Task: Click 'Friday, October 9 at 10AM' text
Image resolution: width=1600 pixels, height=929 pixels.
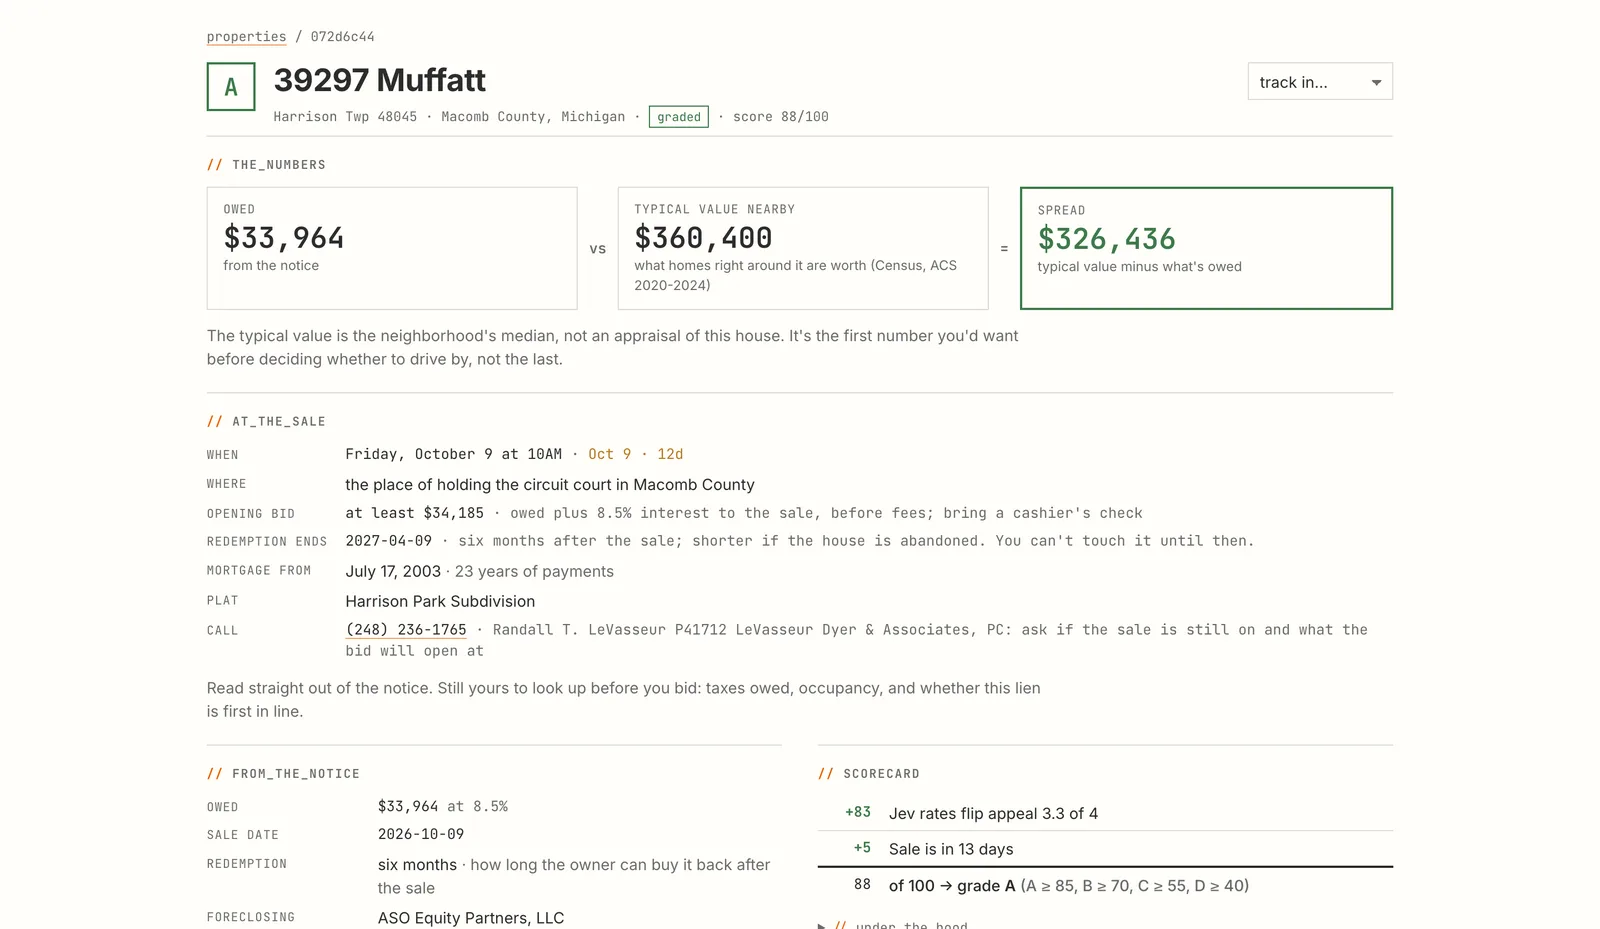Action: coord(454,454)
